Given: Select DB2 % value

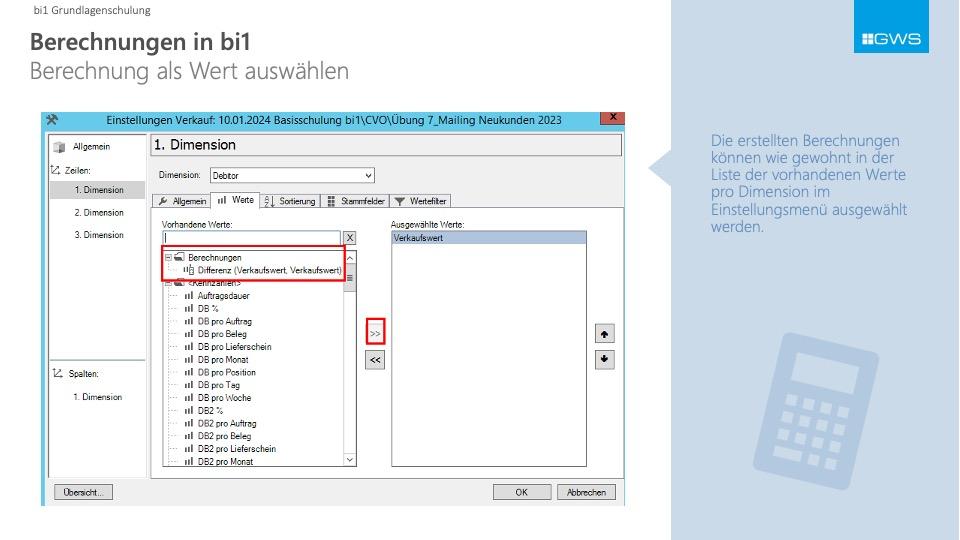Looking at the screenshot, I should pos(210,411).
